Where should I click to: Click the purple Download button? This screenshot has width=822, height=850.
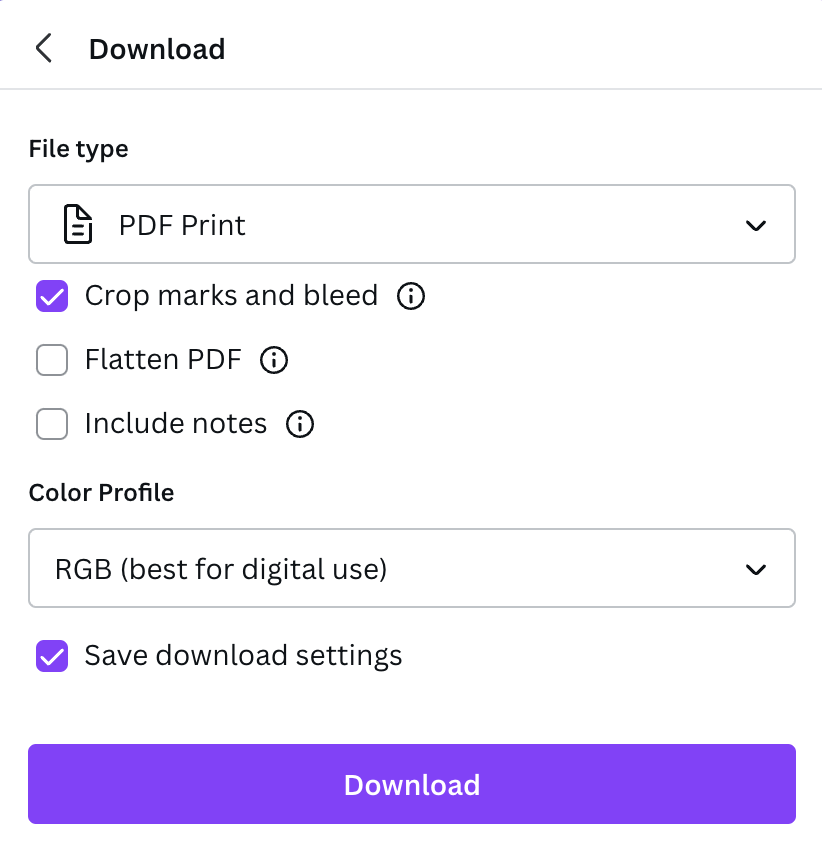click(x=412, y=784)
